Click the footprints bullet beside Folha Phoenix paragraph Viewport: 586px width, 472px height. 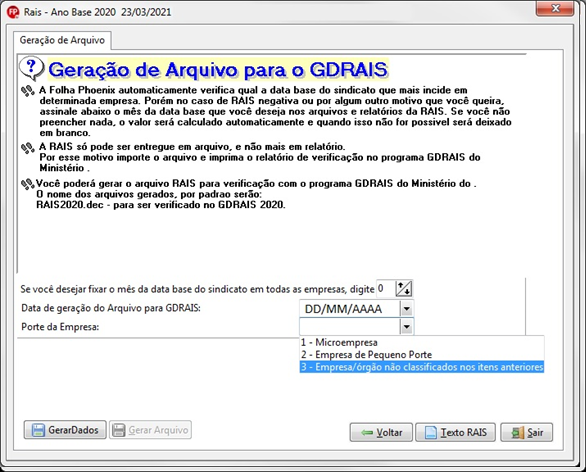point(28,91)
